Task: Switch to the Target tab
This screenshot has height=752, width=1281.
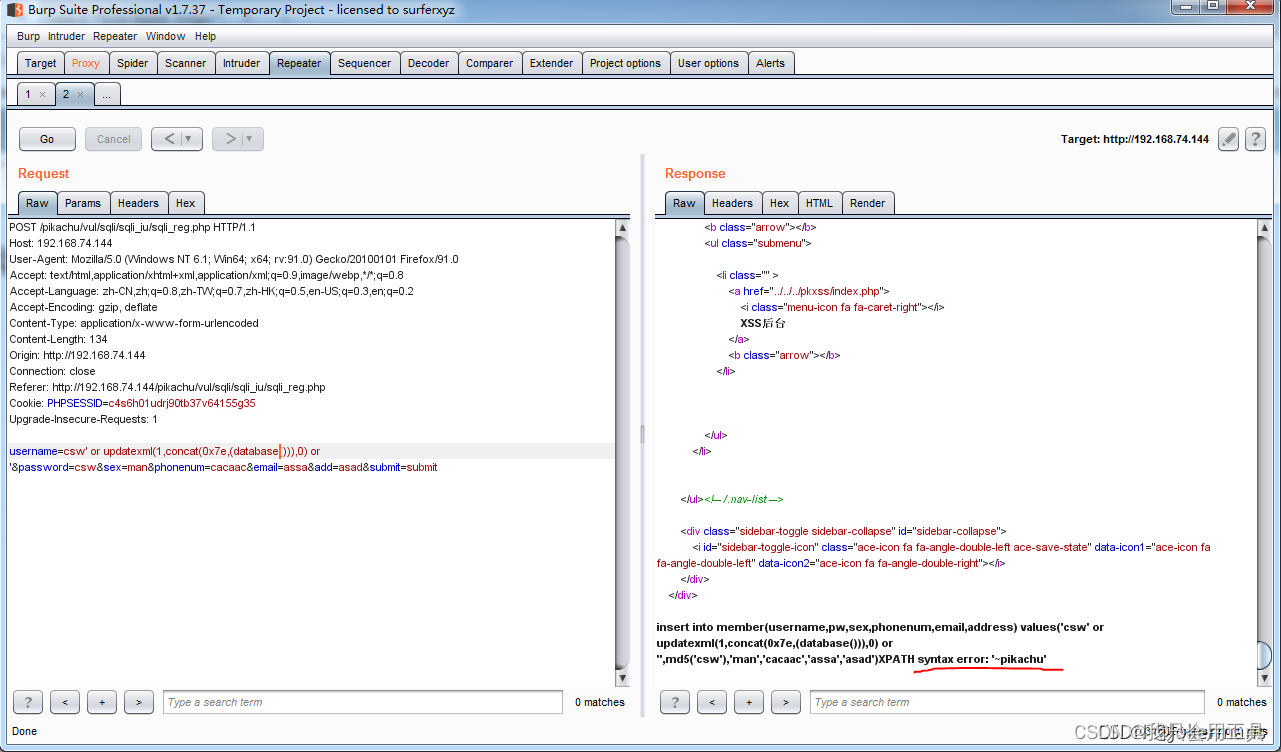Action: pos(41,63)
